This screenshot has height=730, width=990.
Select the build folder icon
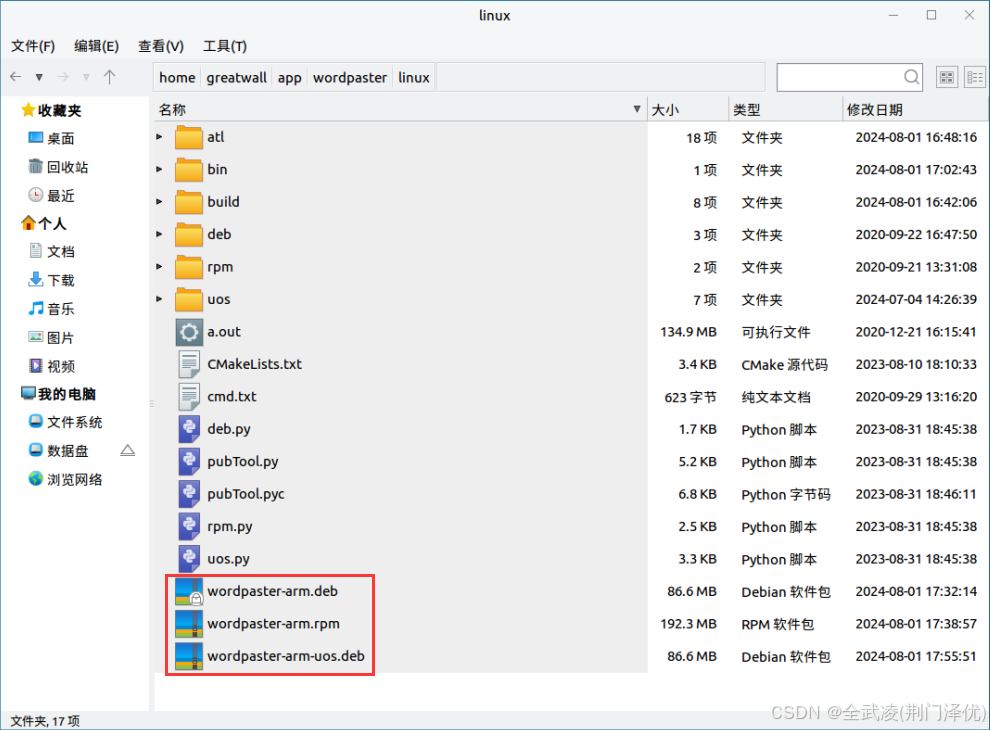(189, 201)
